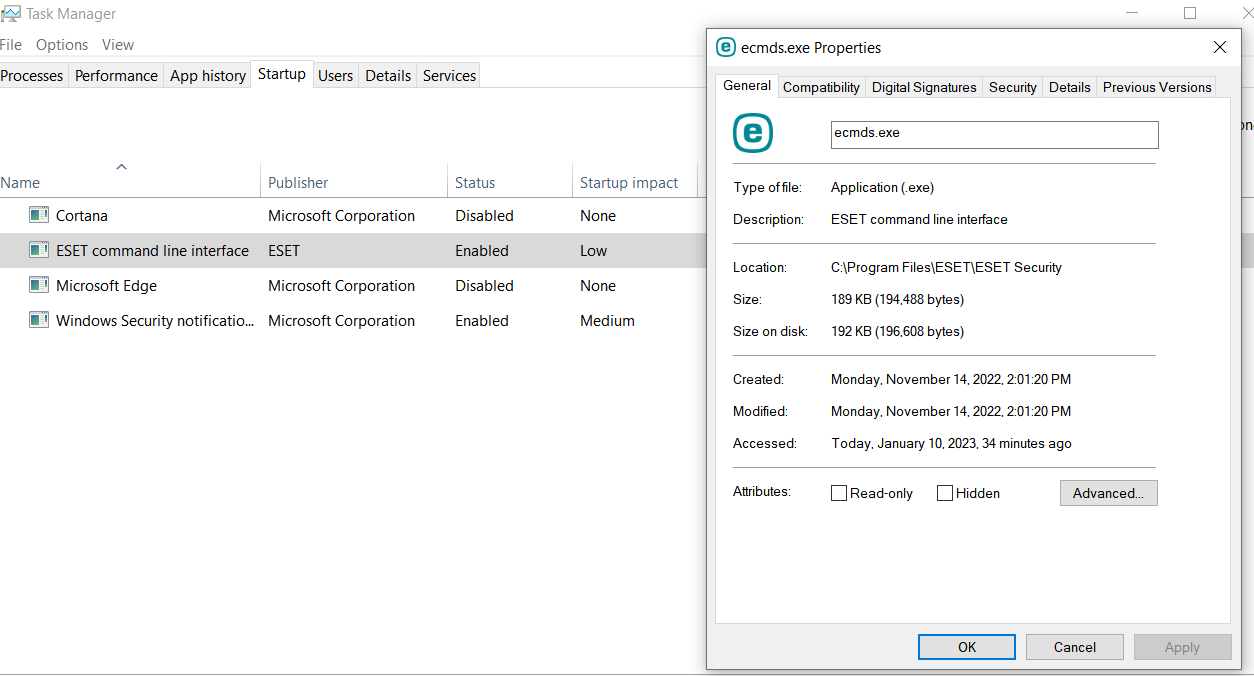Toggle the Read-only attribute checkbox
The width and height of the screenshot is (1254, 676).
(839, 493)
